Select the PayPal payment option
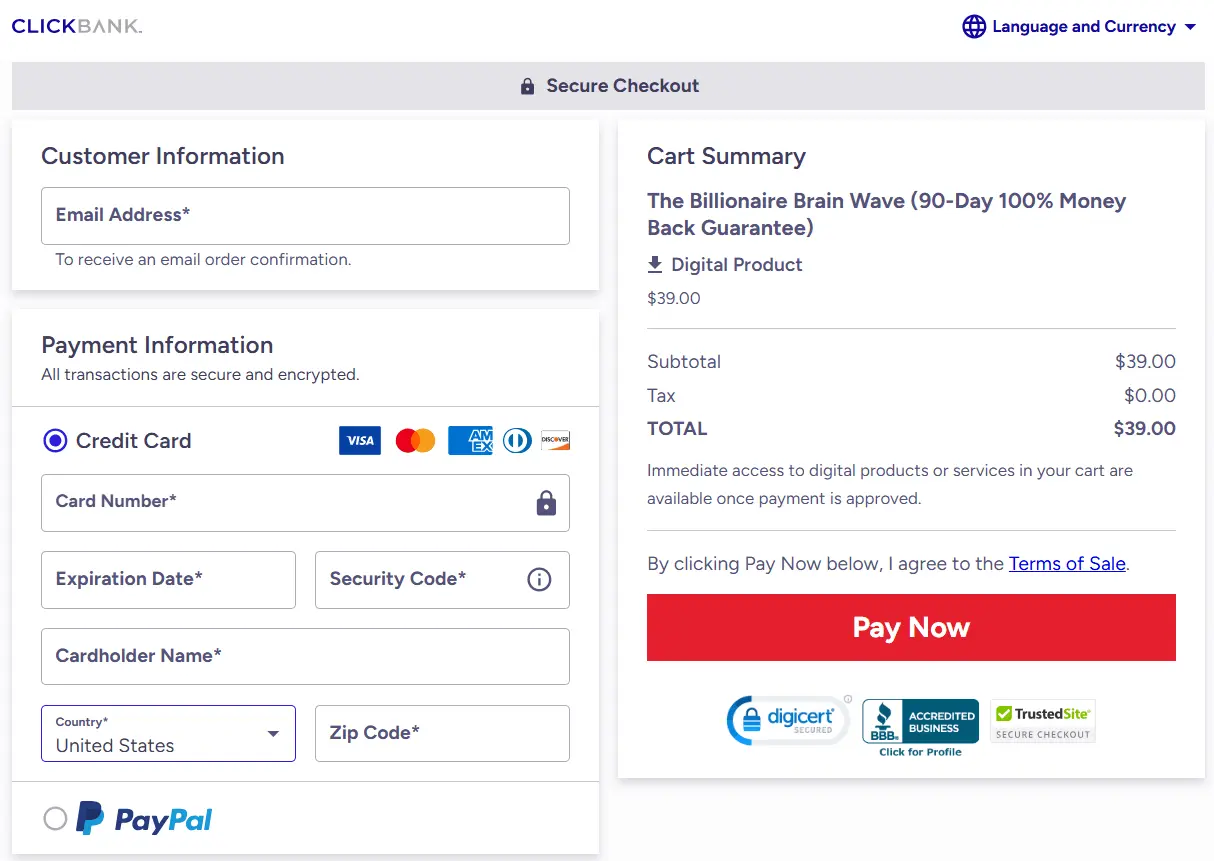 point(55,818)
